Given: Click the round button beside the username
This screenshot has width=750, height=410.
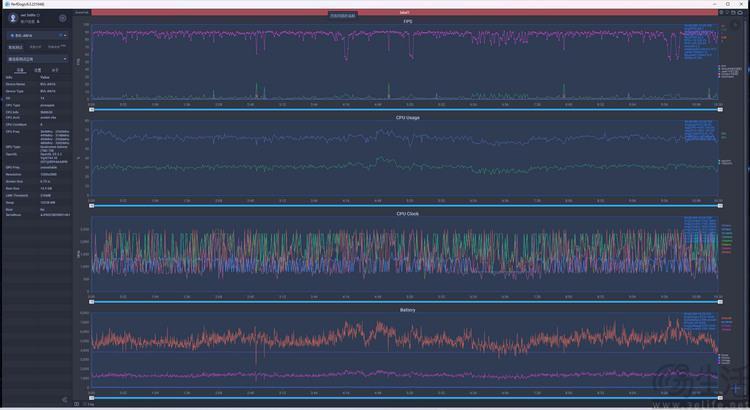Looking at the screenshot, I should (62, 18).
